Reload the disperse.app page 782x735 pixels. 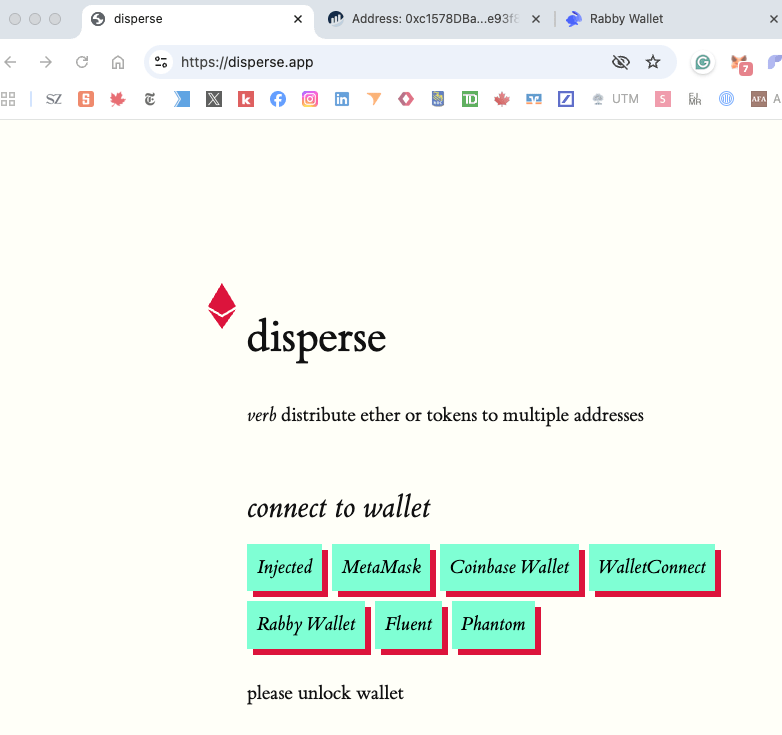[x=82, y=62]
